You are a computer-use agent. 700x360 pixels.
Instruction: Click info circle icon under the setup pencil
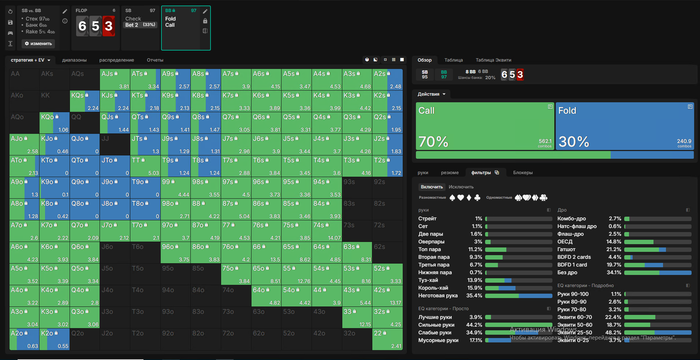(x=65, y=21)
